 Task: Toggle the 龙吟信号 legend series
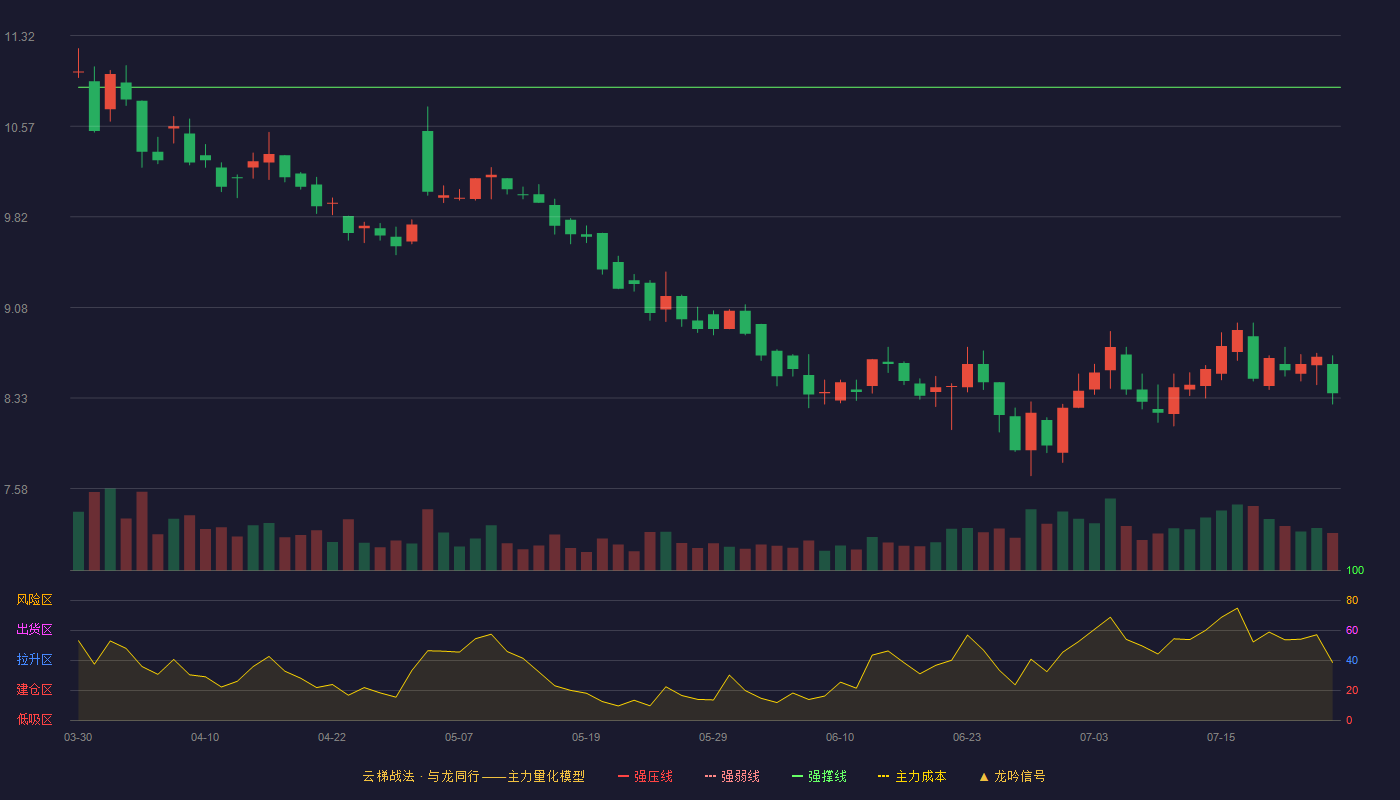(1012, 776)
